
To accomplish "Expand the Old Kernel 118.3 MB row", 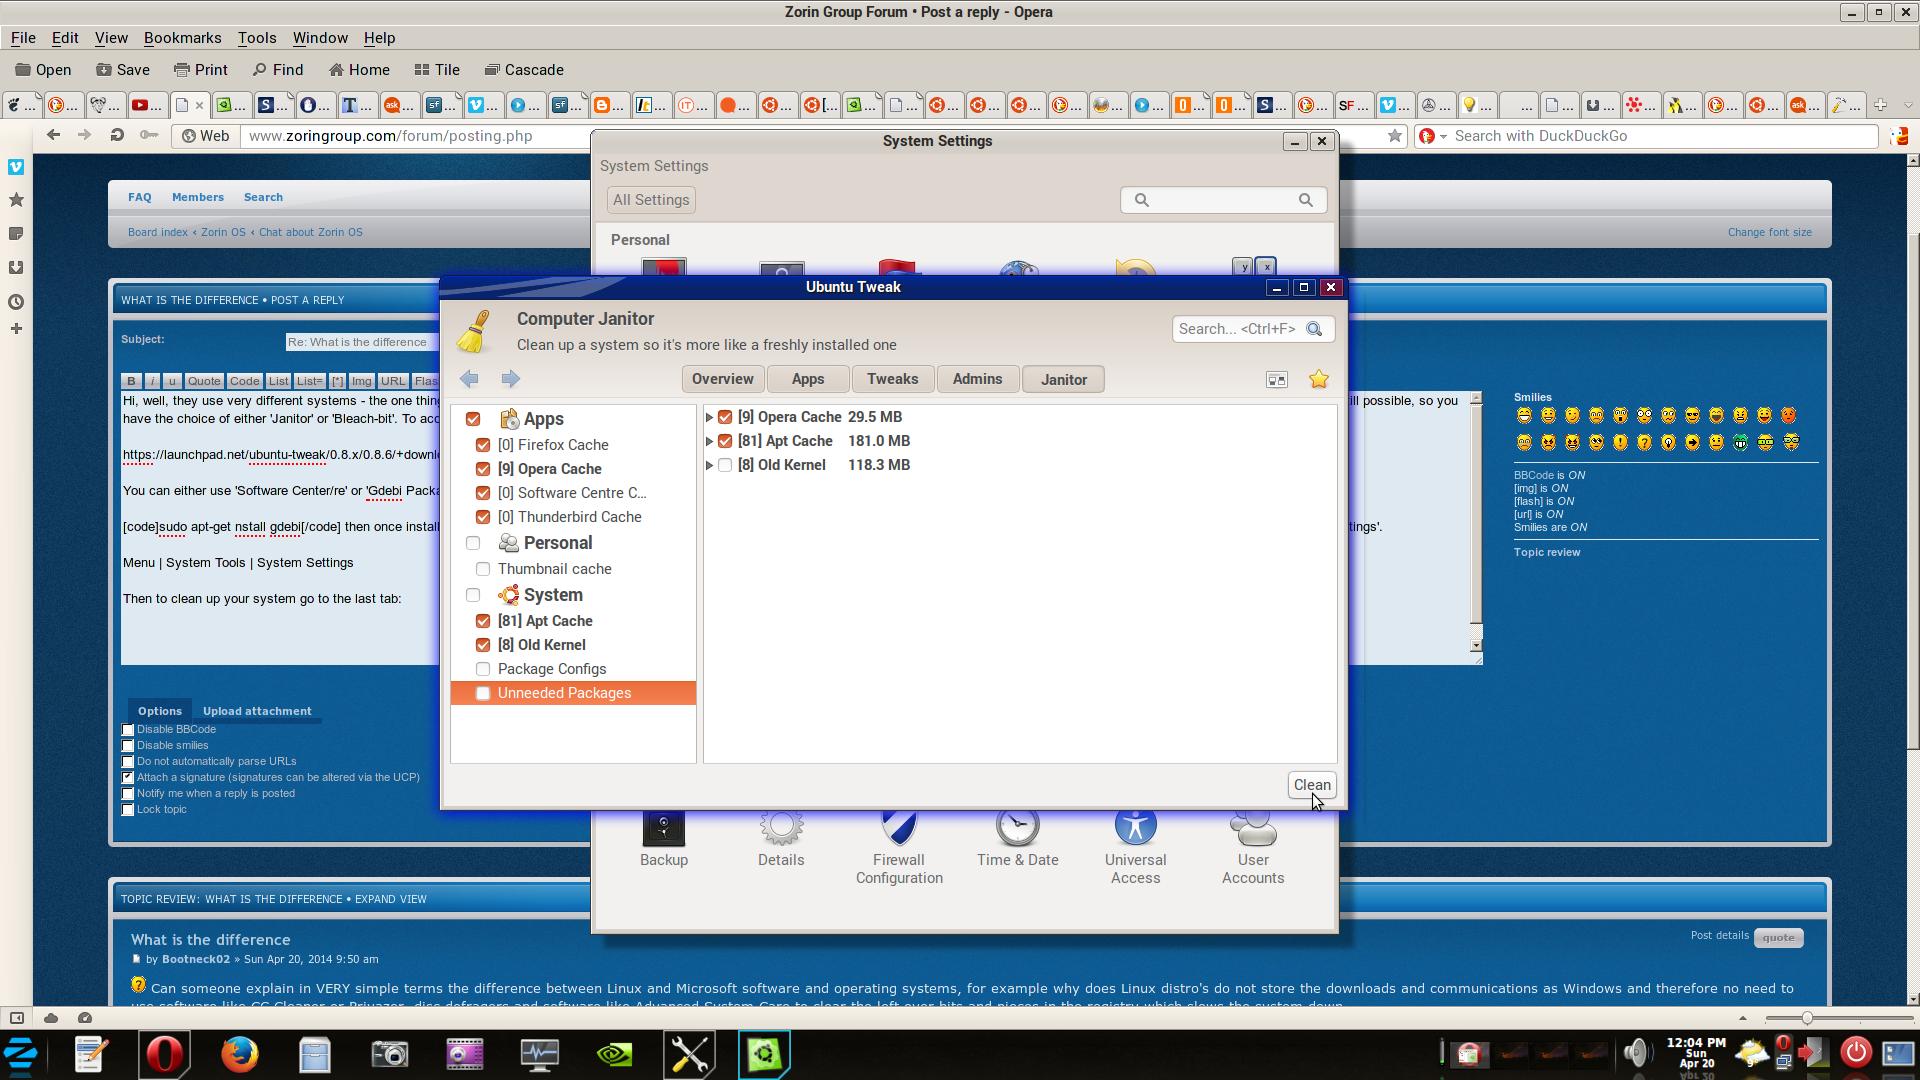I will [x=709, y=465].
